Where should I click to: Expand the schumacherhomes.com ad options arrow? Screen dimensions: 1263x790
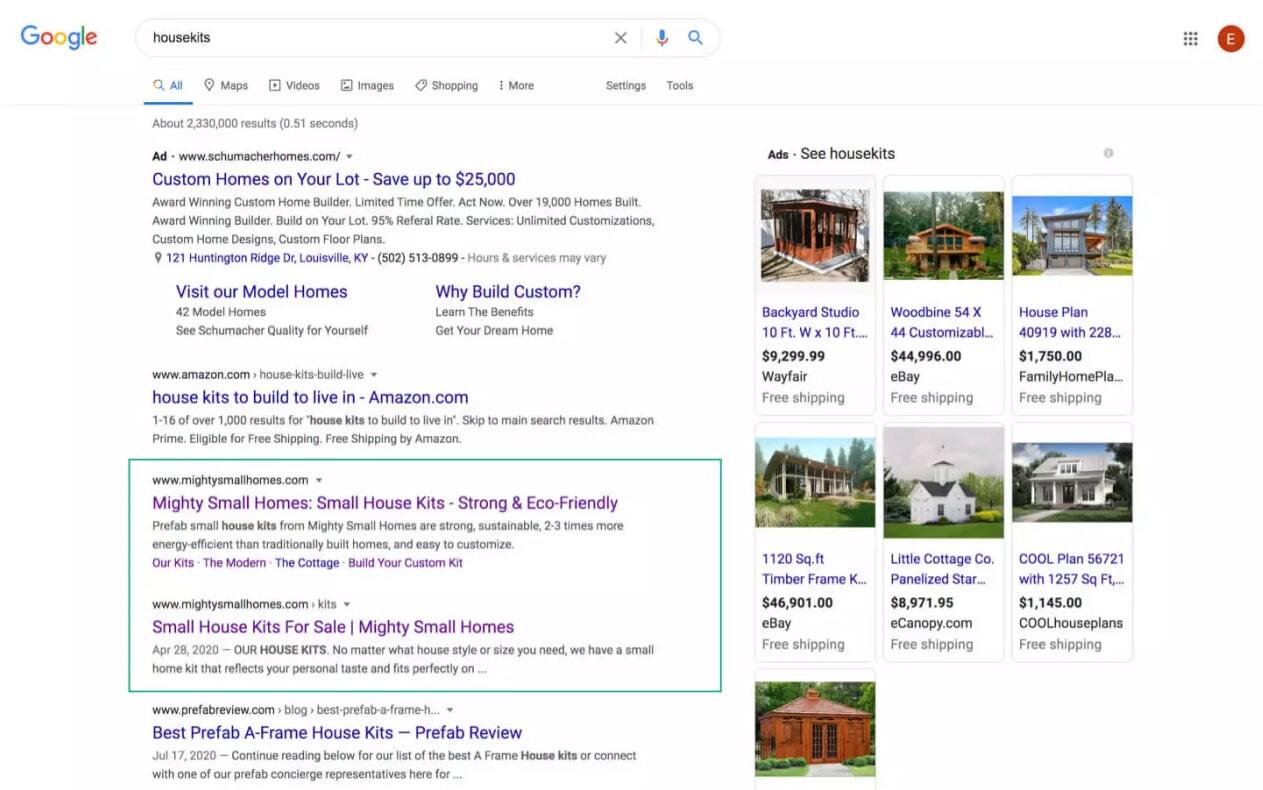click(349, 157)
